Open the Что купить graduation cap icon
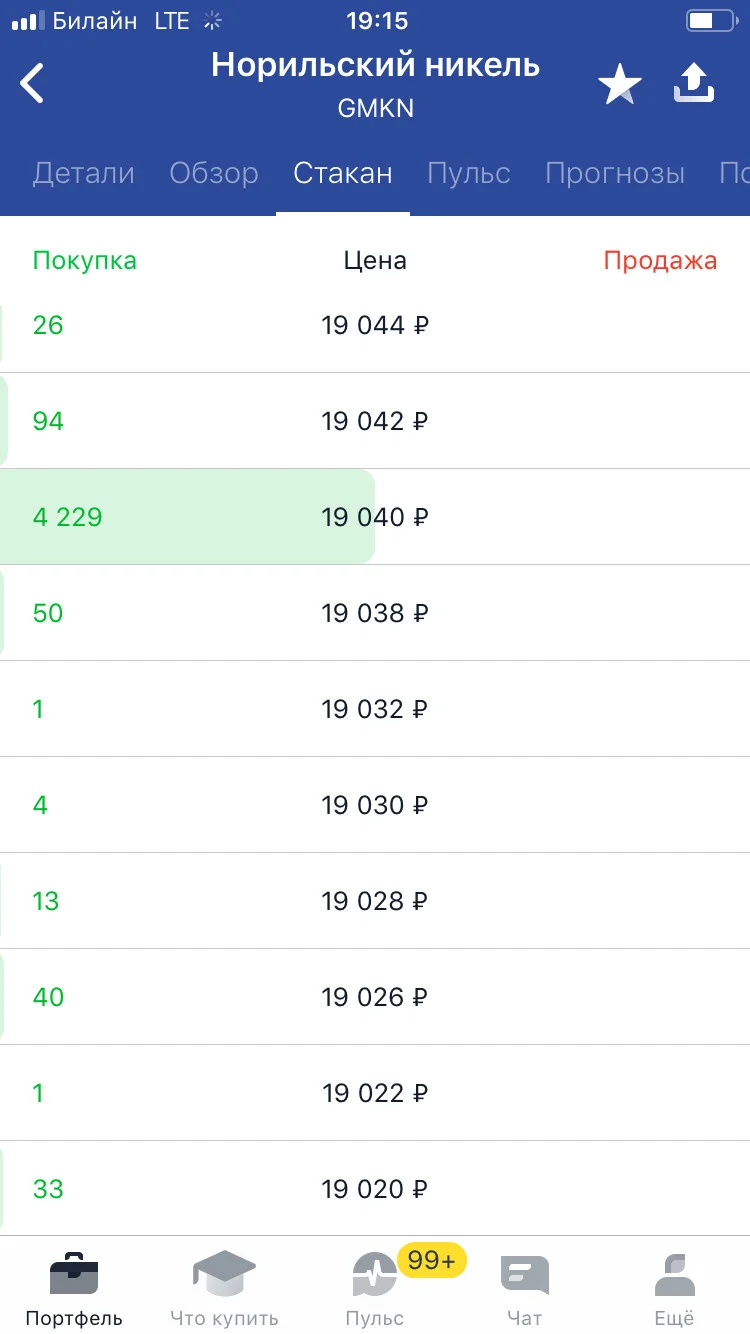 [224, 1274]
